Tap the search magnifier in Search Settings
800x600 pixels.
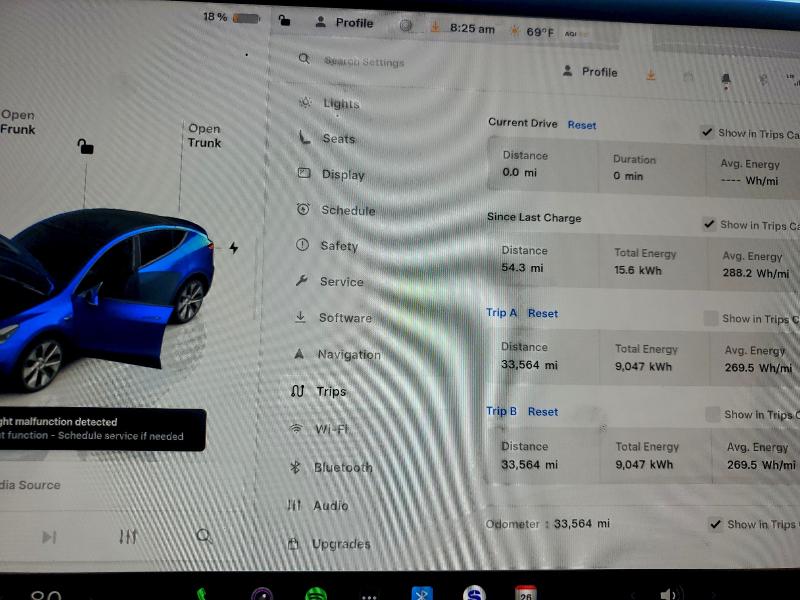tap(304, 60)
